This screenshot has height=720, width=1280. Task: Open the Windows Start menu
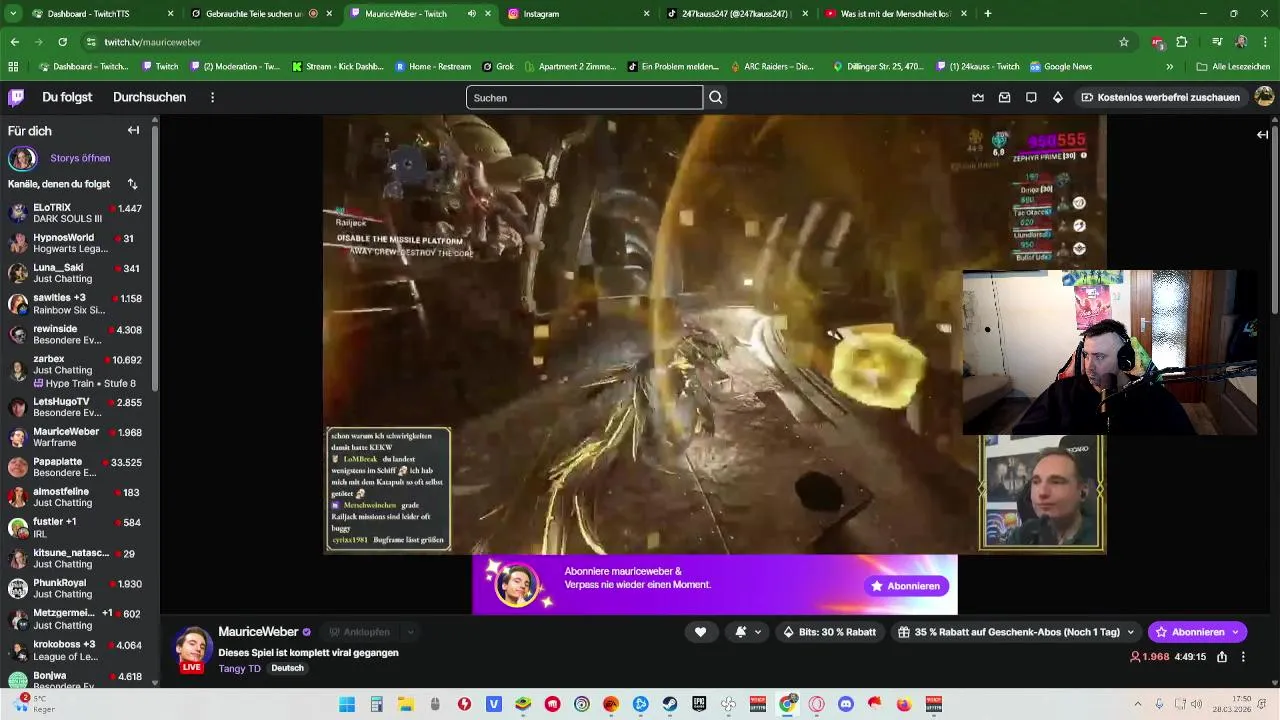click(347, 704)
